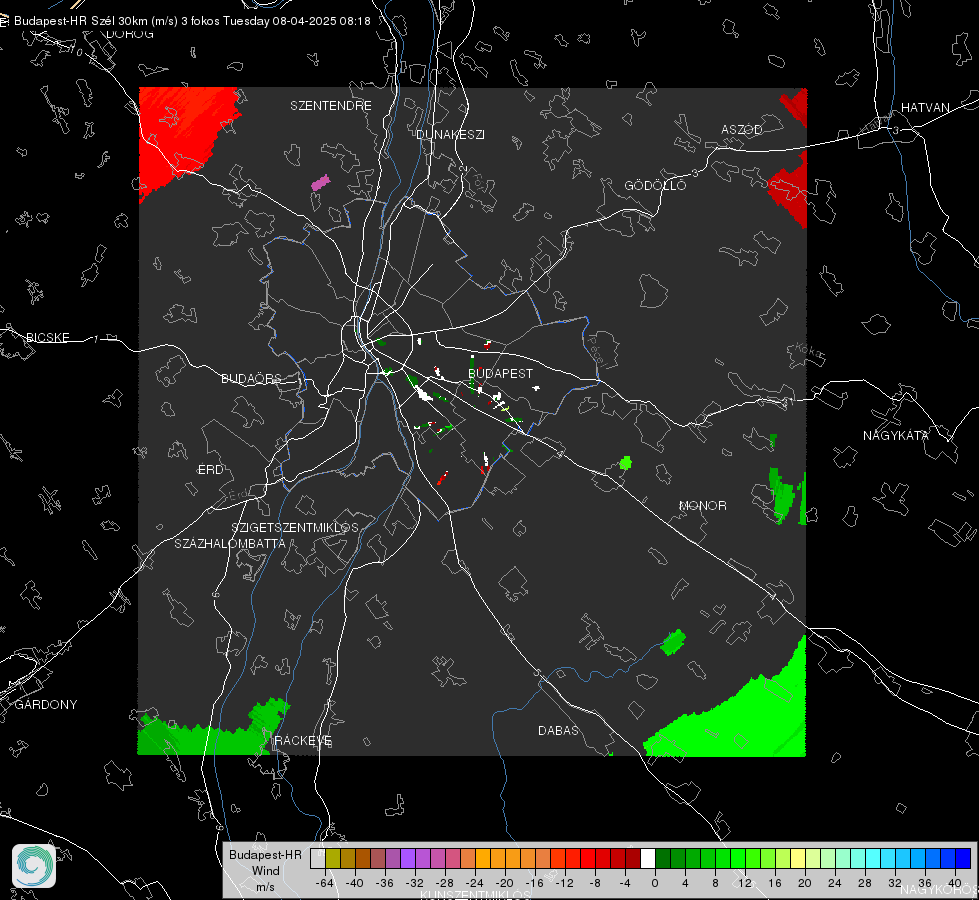Click the '-64' value on the legend scale
The image size is (979, 900).
[325, 883]
